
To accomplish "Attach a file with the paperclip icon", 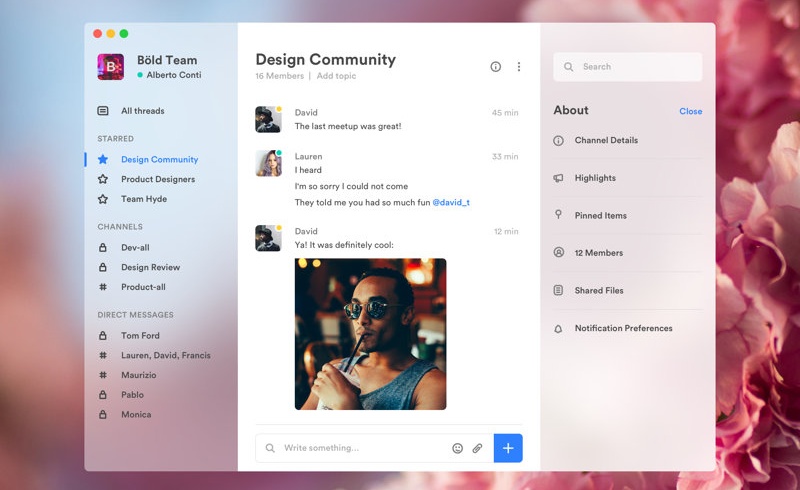I will 477,448.
